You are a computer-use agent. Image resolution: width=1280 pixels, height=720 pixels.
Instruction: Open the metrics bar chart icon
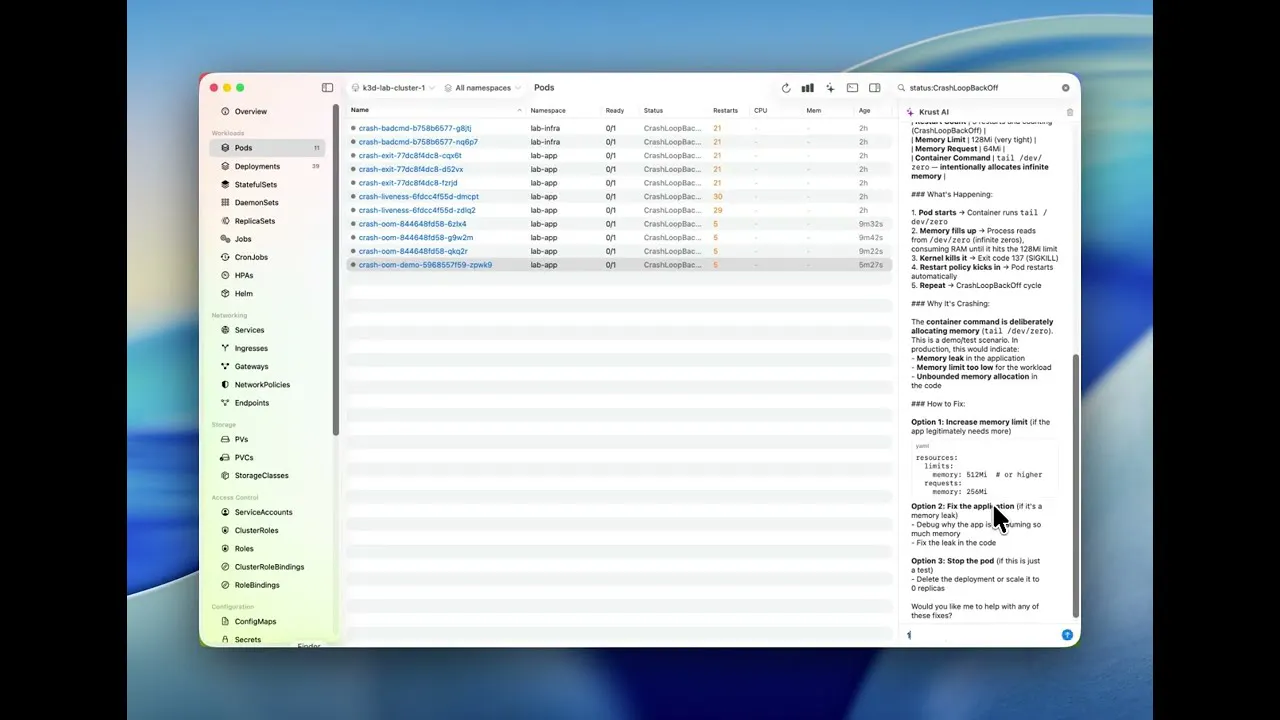point(807,88)
